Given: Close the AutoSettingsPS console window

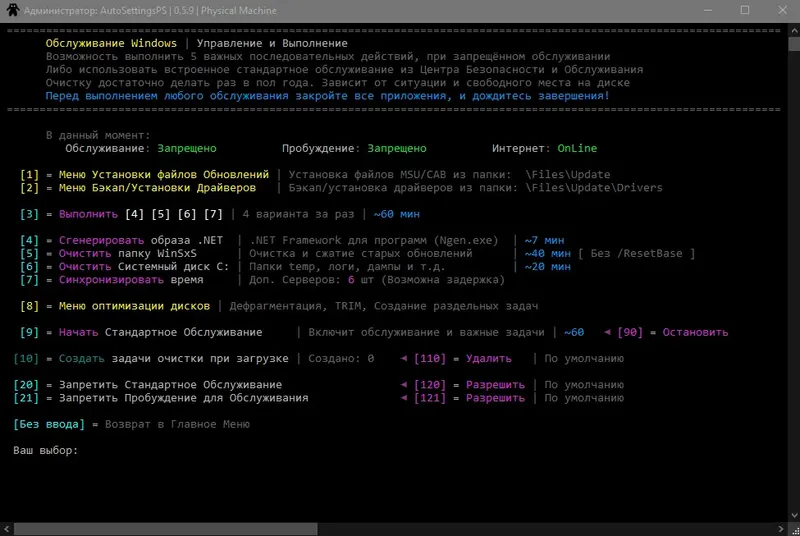Looking at the screenshot, I should pos(782,10).
